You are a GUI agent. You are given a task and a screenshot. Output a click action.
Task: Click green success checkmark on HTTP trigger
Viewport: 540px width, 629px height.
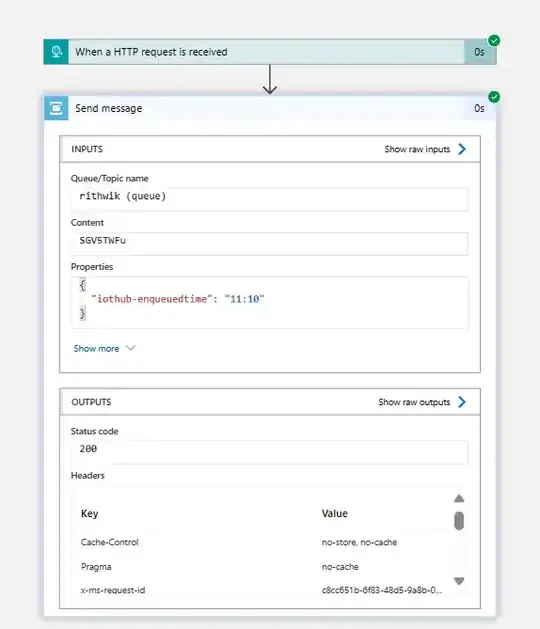click(494, 41)
